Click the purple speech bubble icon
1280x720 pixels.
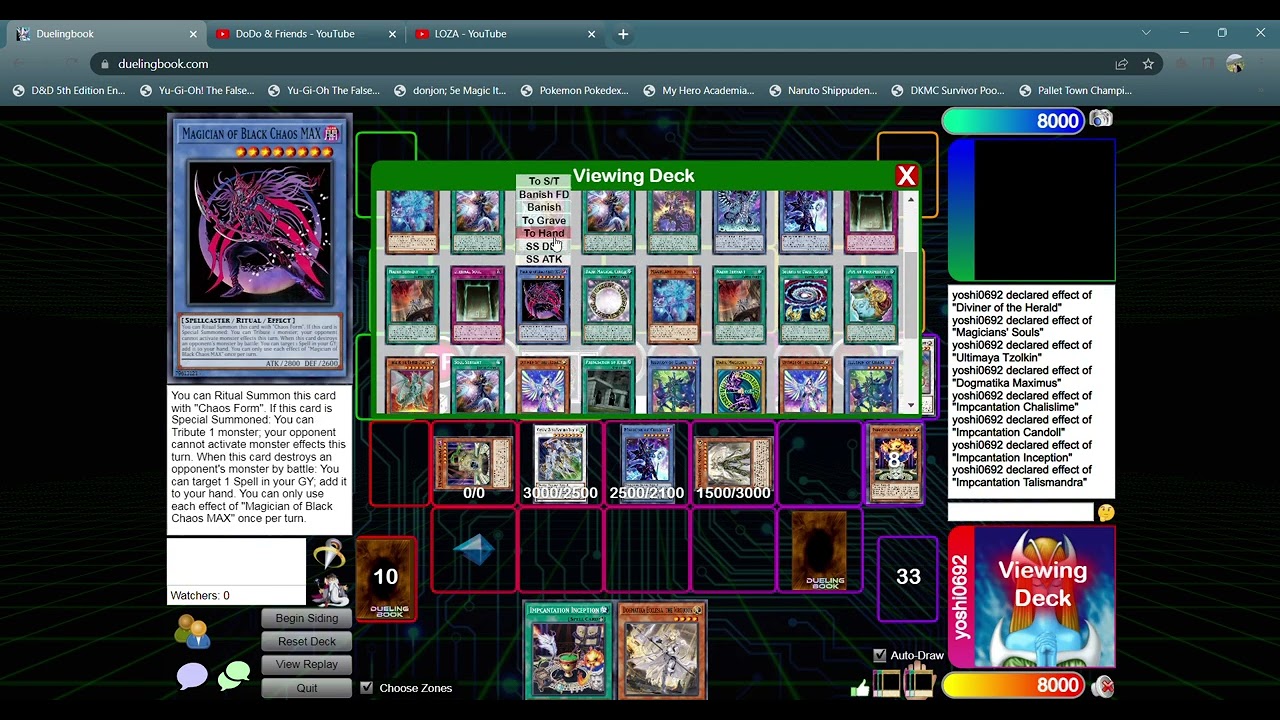192,677
